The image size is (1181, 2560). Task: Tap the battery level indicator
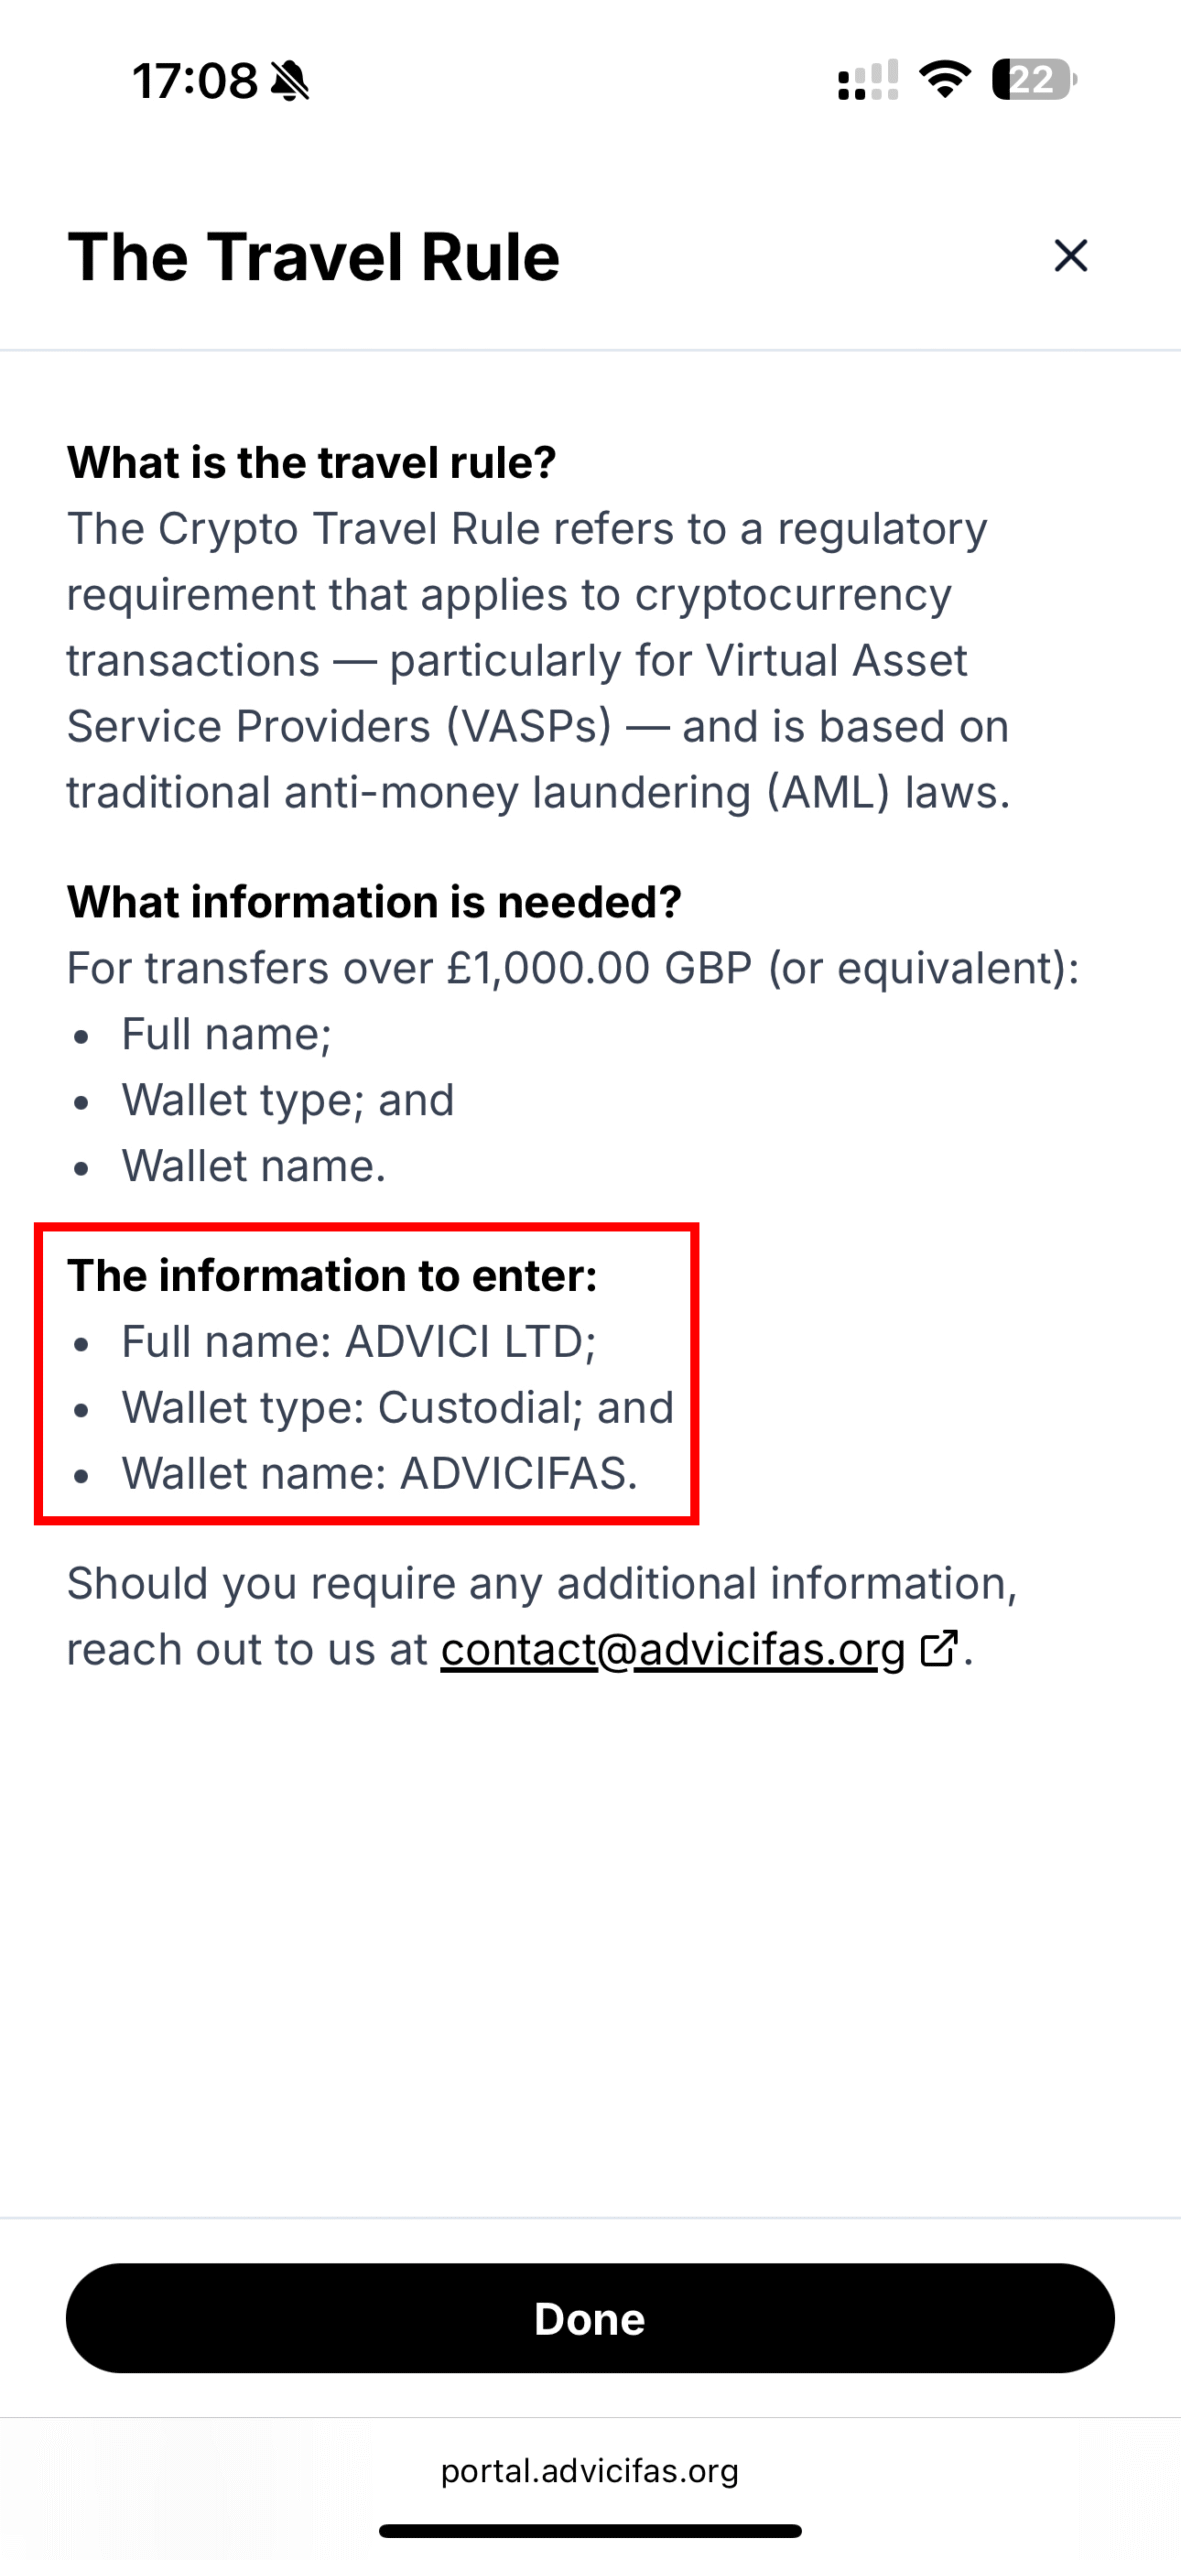pyautogui.click(x=1032, y=79)
